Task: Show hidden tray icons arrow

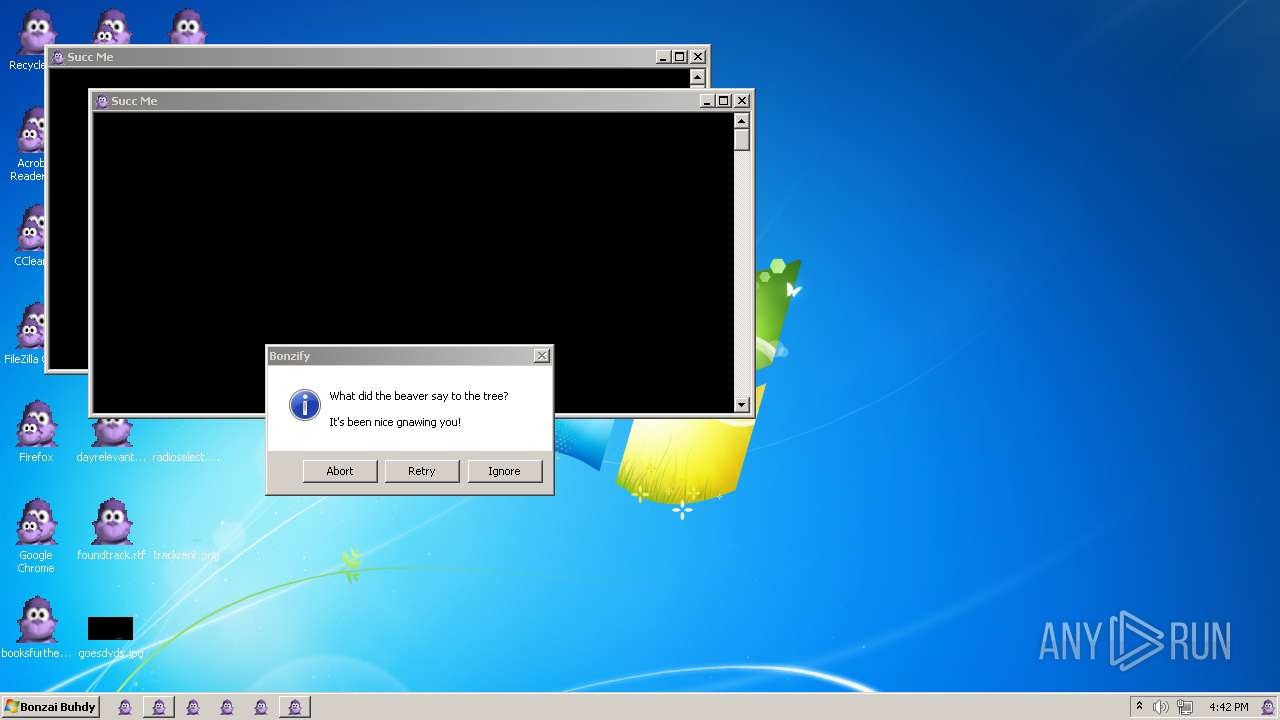Action: pyautogui.click(x=1139, y=707)
